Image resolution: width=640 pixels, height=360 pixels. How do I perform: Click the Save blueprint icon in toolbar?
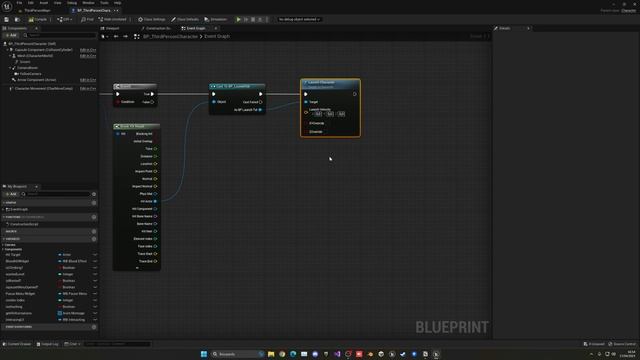[7, 19]
